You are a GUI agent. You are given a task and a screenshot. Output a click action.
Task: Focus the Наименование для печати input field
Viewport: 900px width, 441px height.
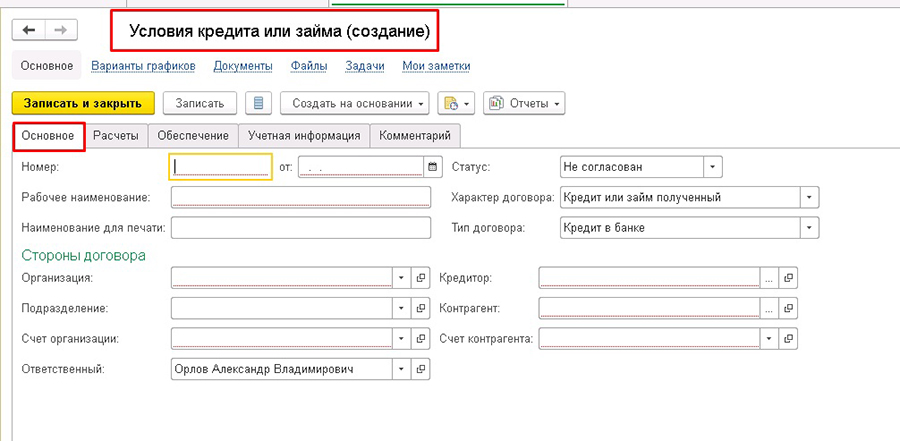click(301, 228)
